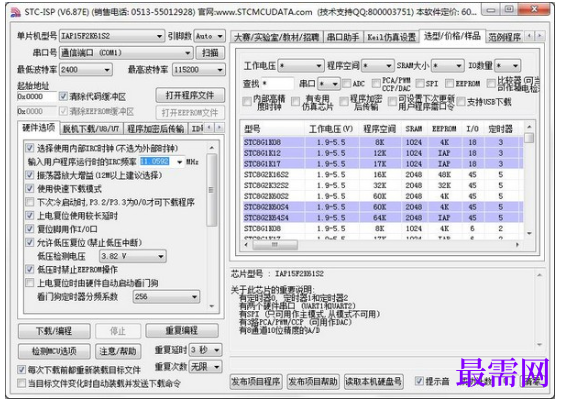Switch to the 脱机下载/U8/U7 tab
The height and width of the screenshot is (404, 568).
pyautogui.click(x=91, y=129)
